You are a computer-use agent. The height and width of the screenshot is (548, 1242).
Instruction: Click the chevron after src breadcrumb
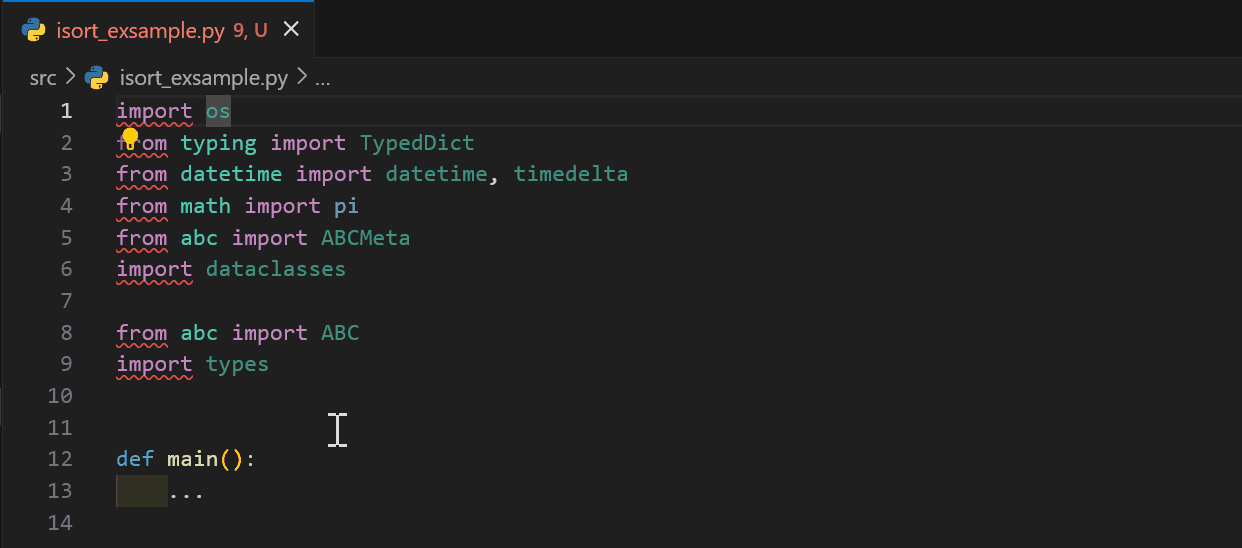71,78
